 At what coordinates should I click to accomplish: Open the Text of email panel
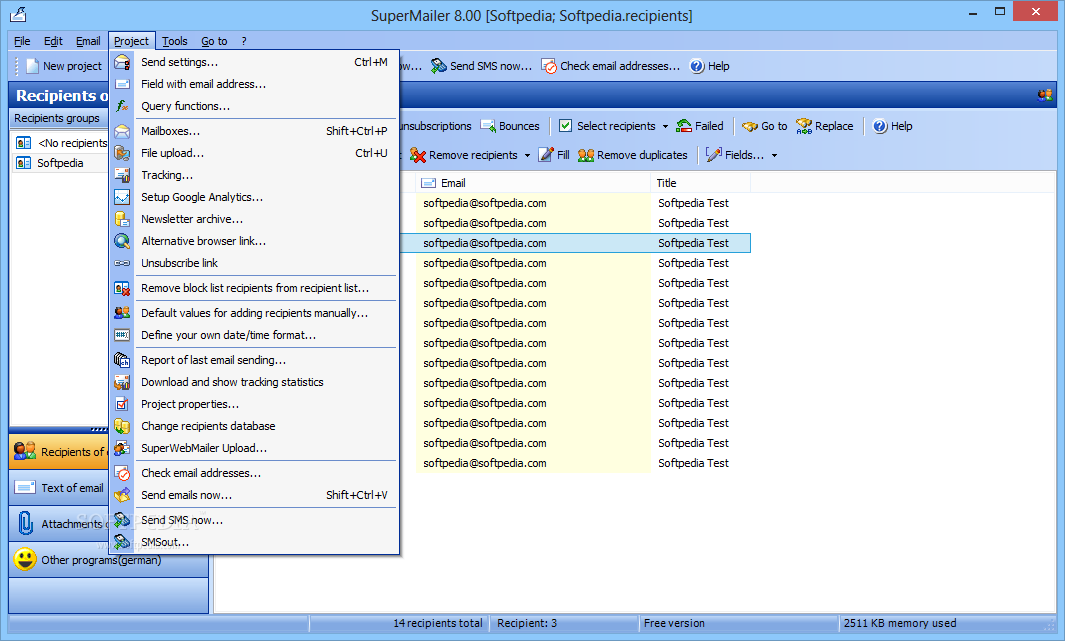point(59,488)
